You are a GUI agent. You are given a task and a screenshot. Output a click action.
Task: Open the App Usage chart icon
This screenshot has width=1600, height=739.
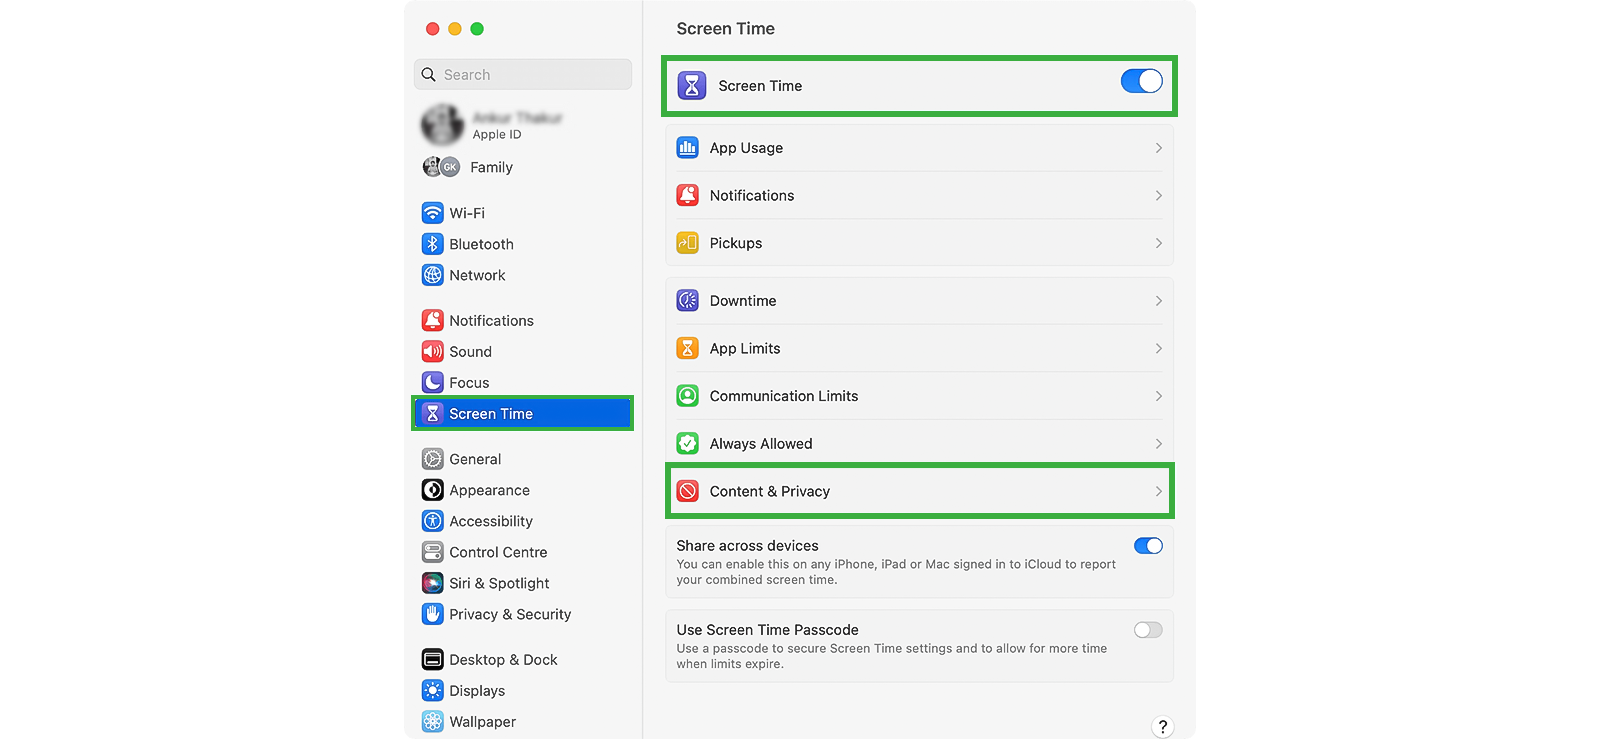688,148
